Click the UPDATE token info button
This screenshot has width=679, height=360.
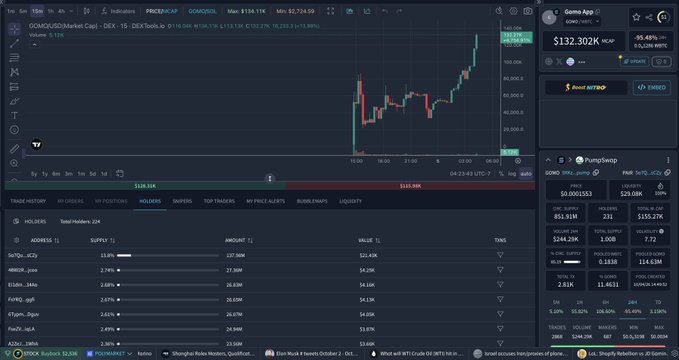coord(634,62)
